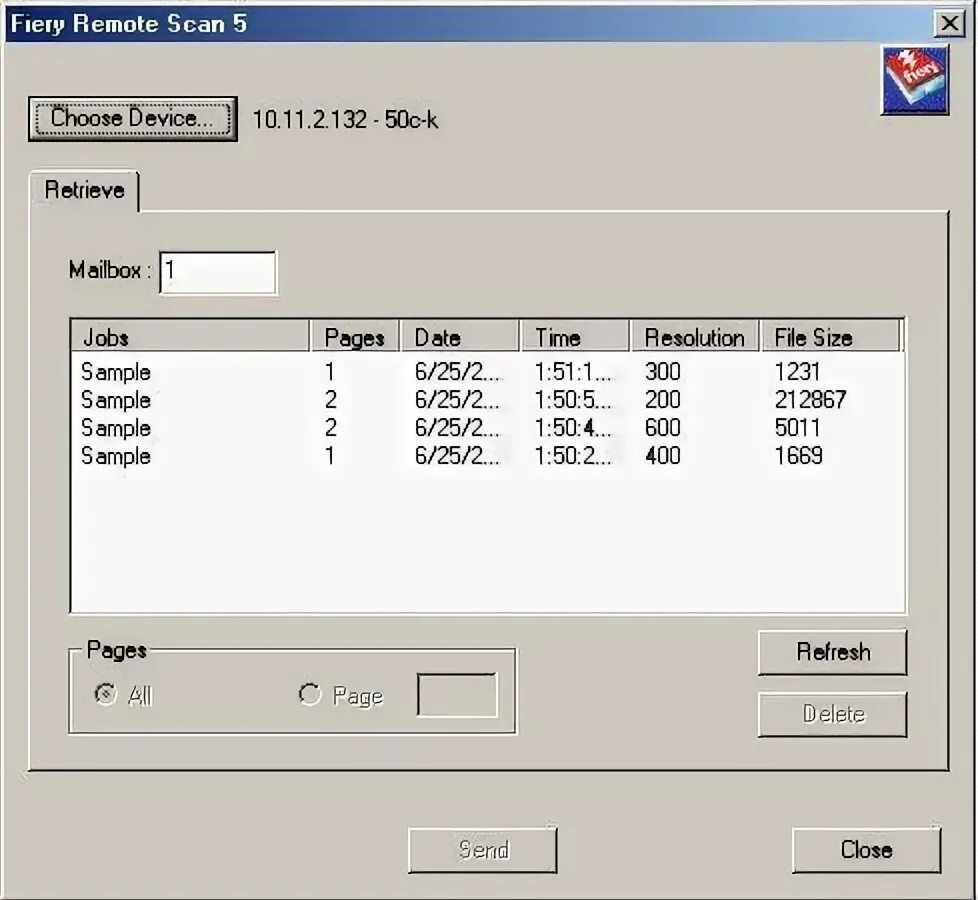
Task: Select the Page radio button
Action: coord(309,694)
